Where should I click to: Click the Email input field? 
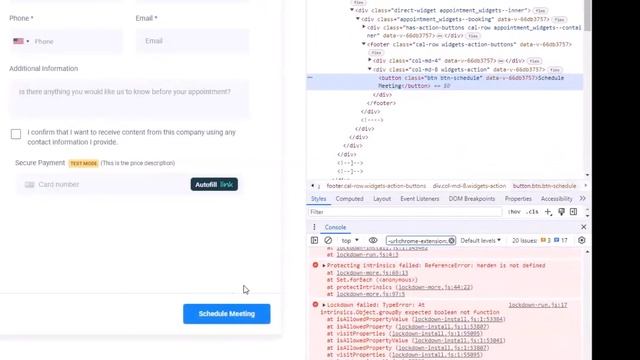pos(193,41)
